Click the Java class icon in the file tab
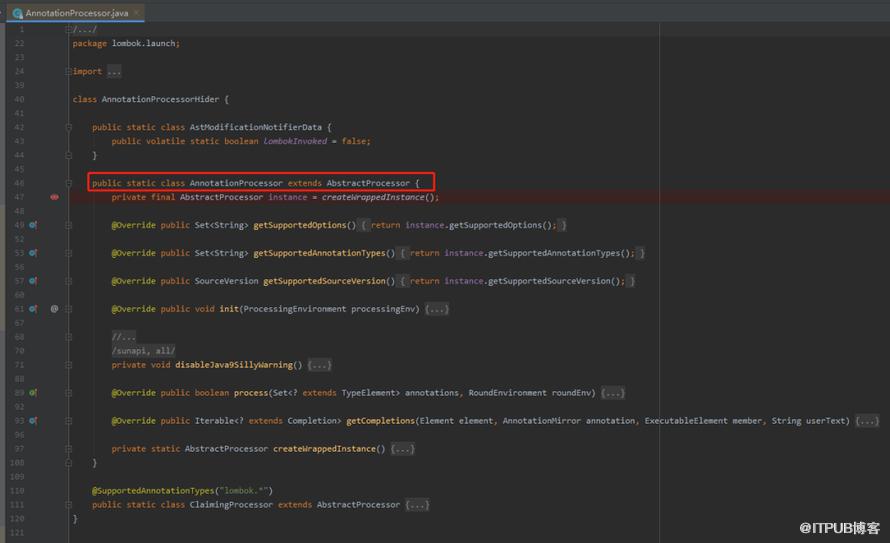Image resolution: width=890 pixels, height=543 pixels. click(17, 13)
